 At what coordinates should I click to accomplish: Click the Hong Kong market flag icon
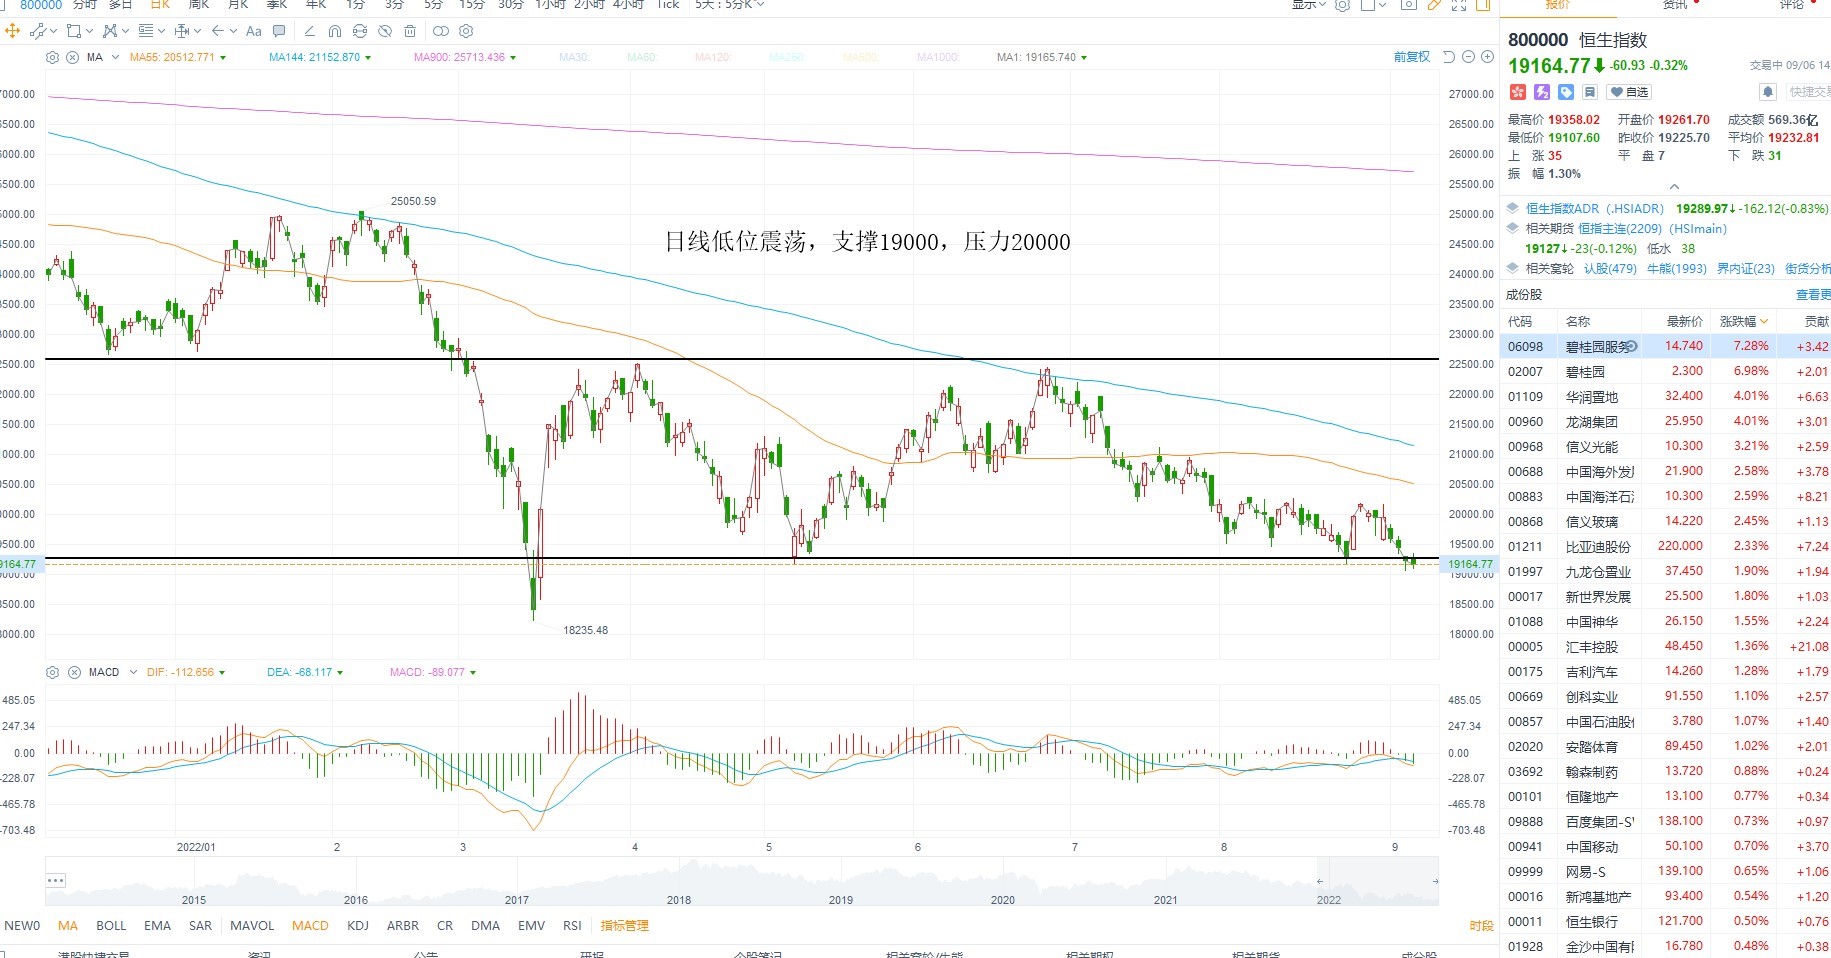[x=1518, y=92]
